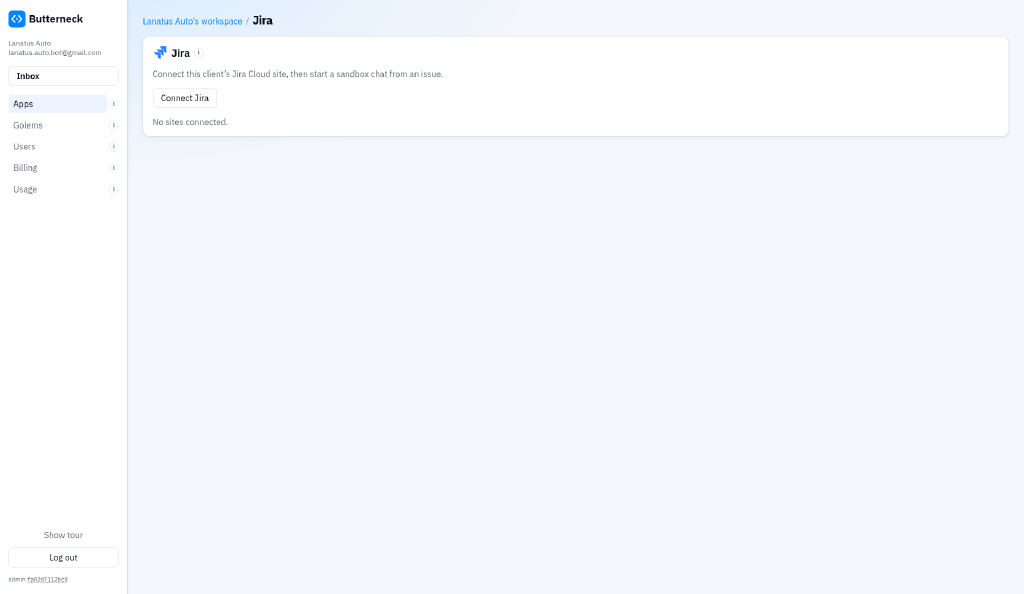Open the Inbox
Image resolution: width=1024 pixels, height=594 pixels.
pyautogui.click(x=63, y=76)
